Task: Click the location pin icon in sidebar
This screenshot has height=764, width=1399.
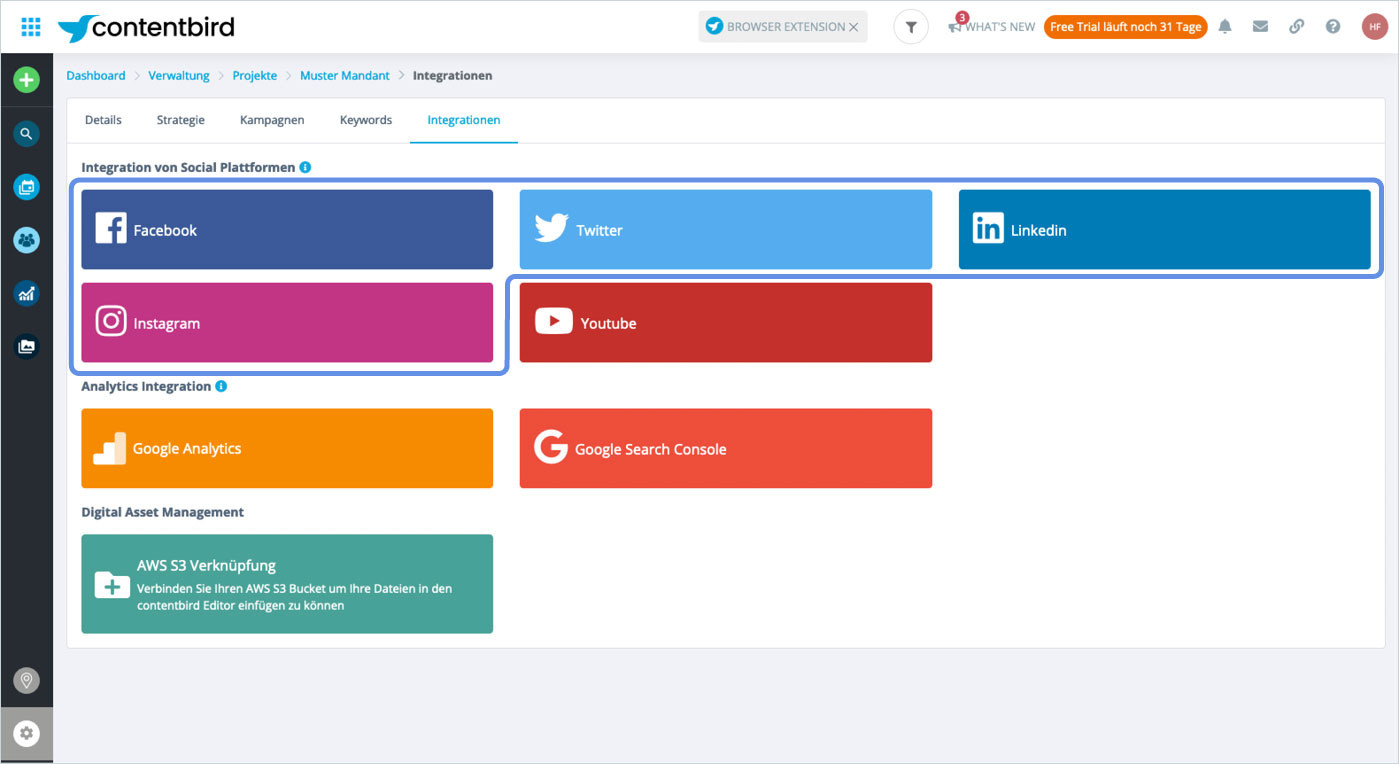Action: coord(27,681)
